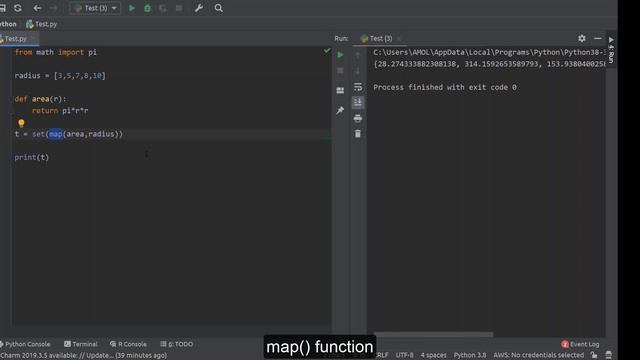The width and height of the screenshot is (640, 360).
Task: Open Run panel settings gear
Action: coord(582,38)
